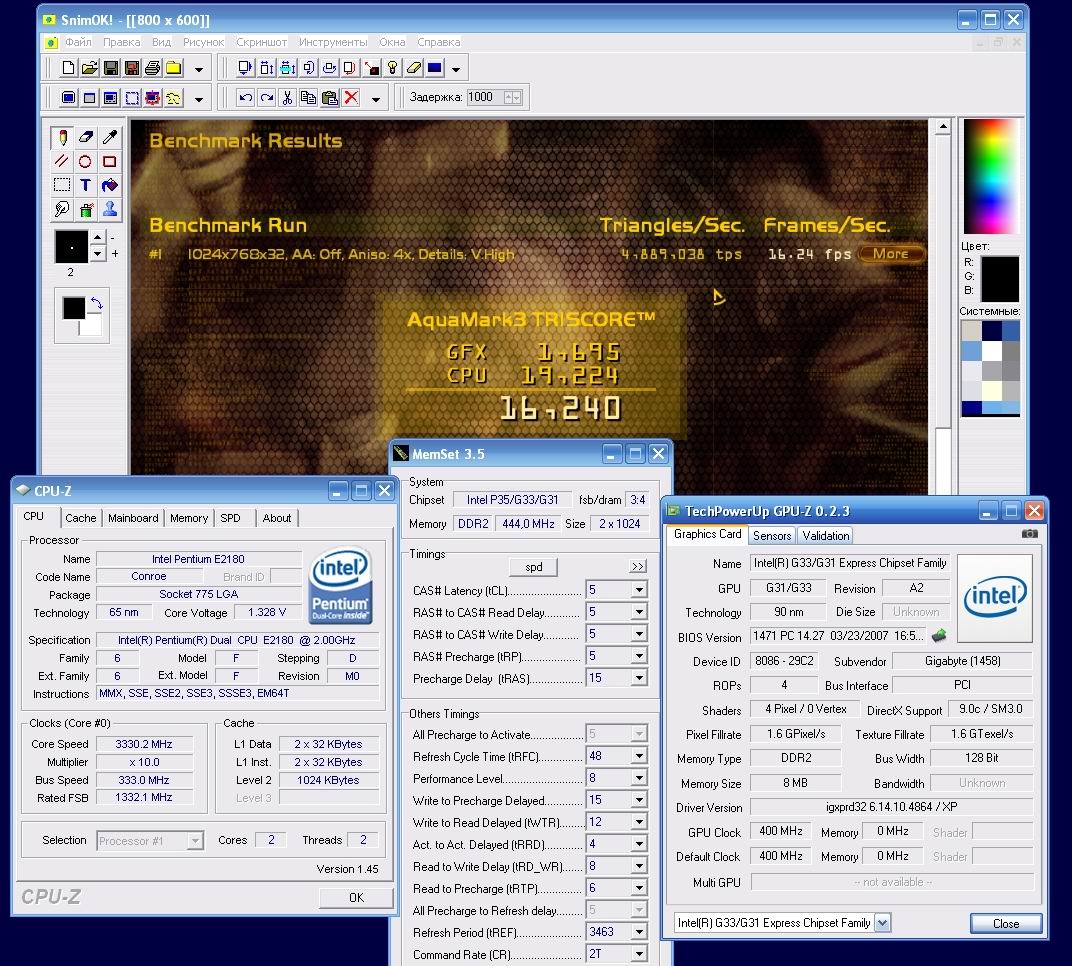Select the line drawing tool
This screenshot has width=1072, height=966.
(x=62, y=161)
